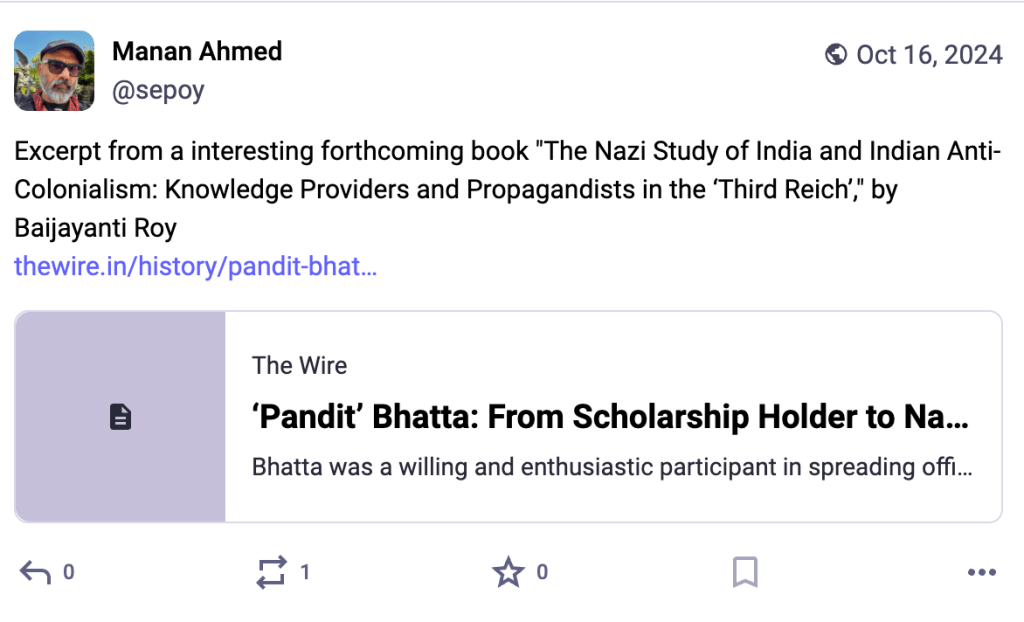
Task: Click the author name Baijayanti Roy in post
Action: coord(96,228)
